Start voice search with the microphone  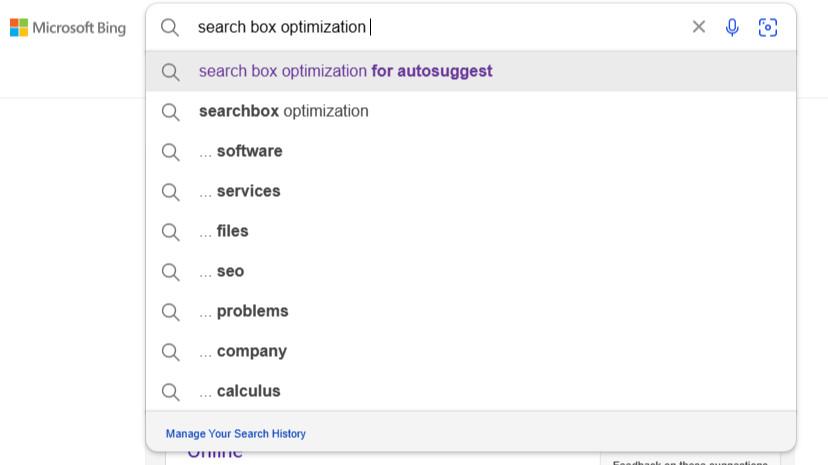(732, 27)
